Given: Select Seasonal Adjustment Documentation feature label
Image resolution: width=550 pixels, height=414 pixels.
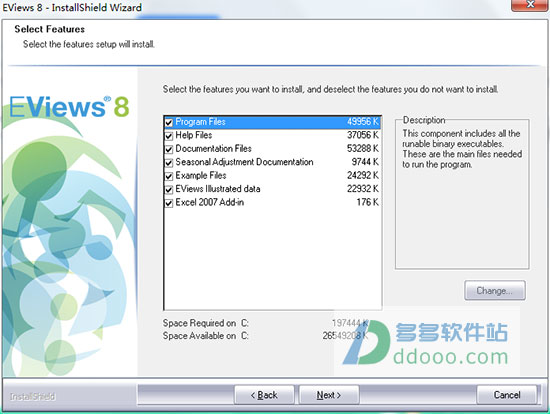Looking at the screenshot, I should (x=244, y=162).
